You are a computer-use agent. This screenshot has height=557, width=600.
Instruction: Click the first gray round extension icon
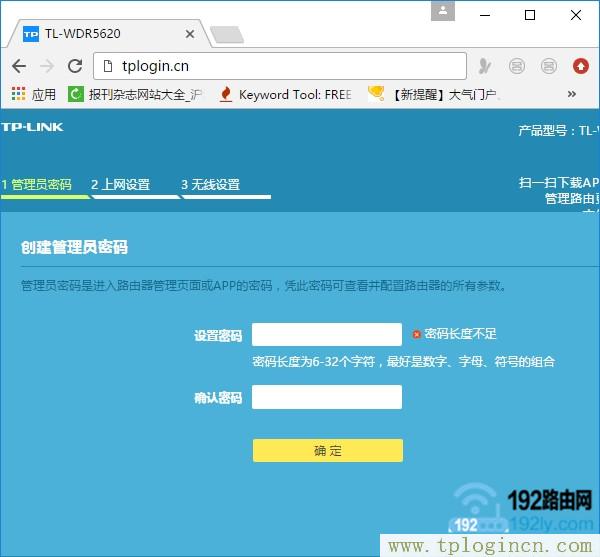coord(517,66)
